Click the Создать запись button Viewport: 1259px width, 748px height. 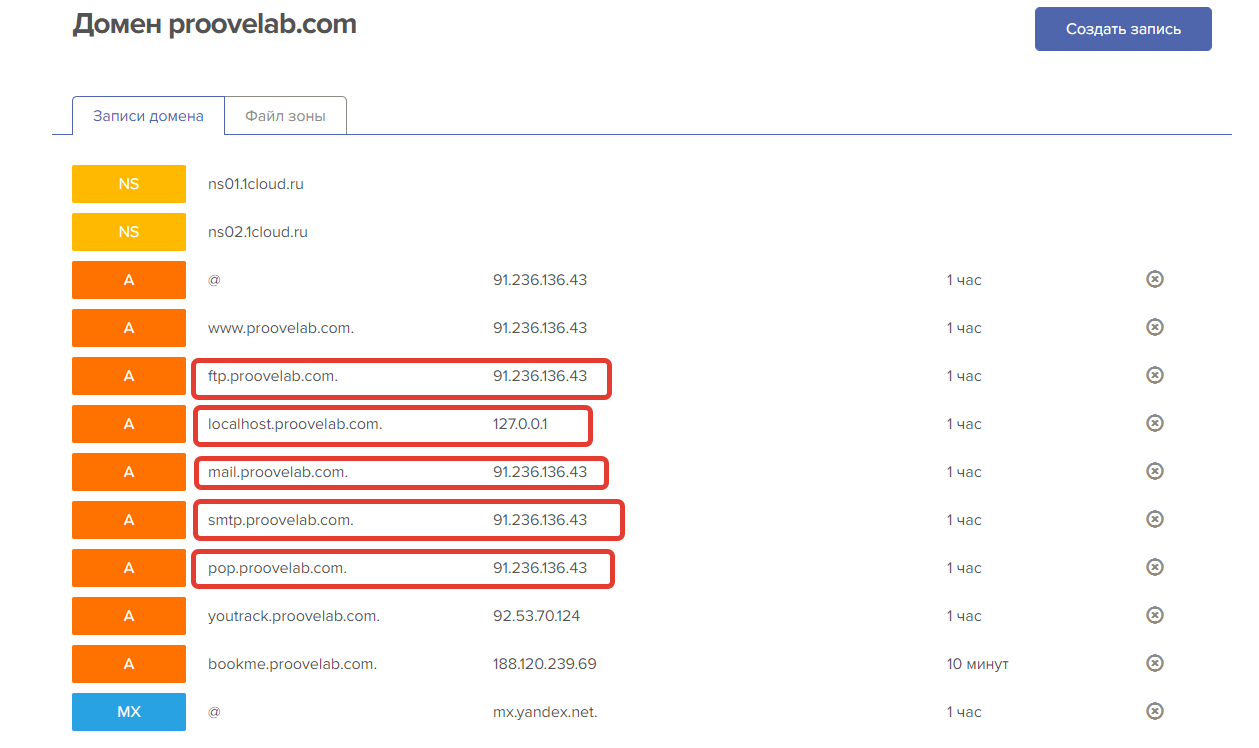pyautogui.click(x=1123, y=29)
